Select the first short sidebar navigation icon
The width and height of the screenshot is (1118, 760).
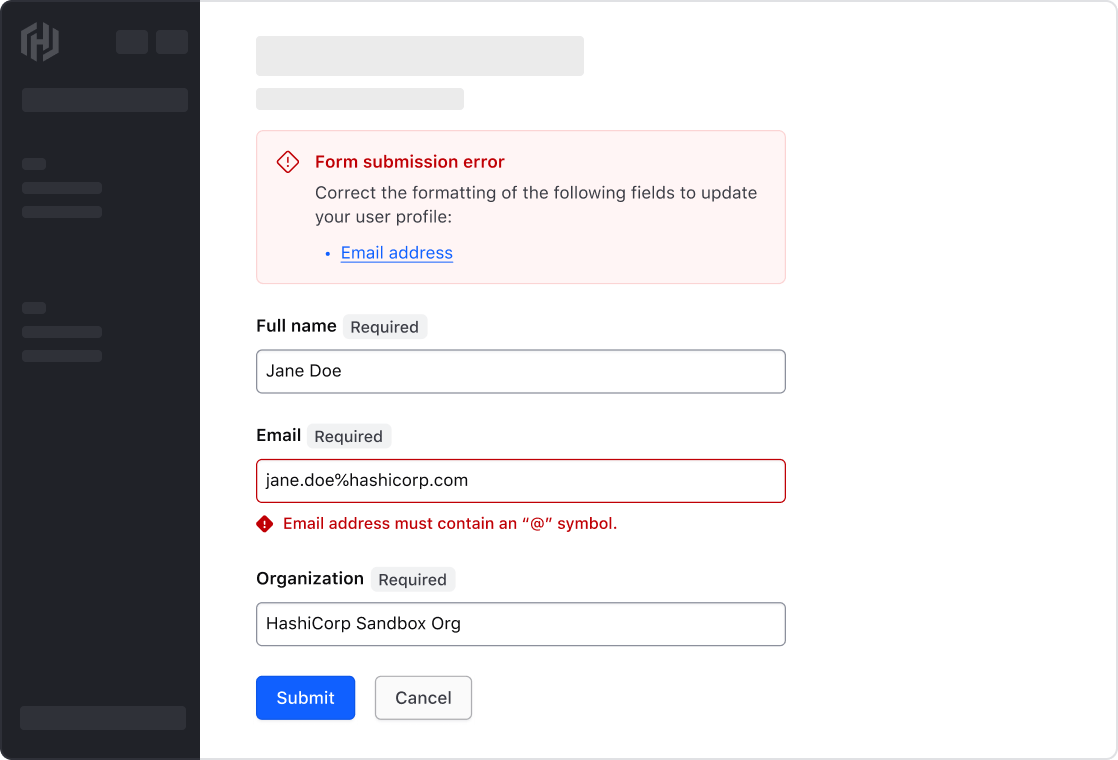35,164
